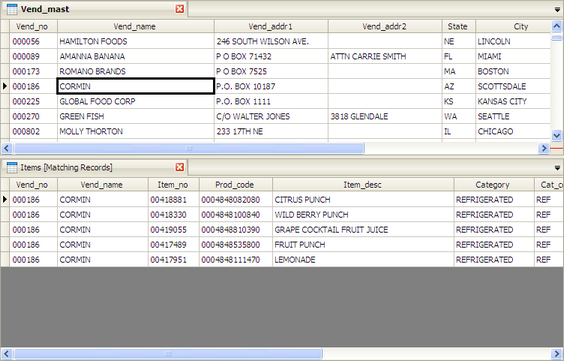Select the GRAPE COCKTAIL FRUIT JUICE cell
Screen dimensions: 564x361
(363, 230)
